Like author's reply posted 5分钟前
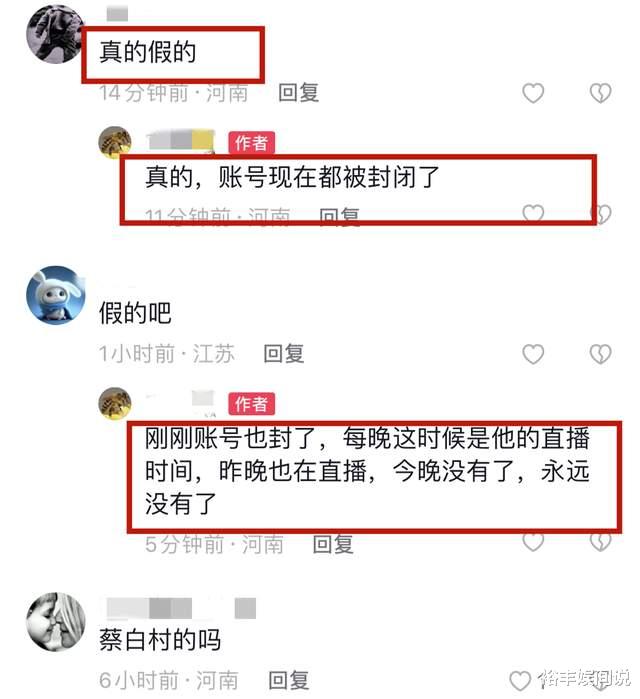This screenshot has height=699, width=640. click(x=533, y=542)
